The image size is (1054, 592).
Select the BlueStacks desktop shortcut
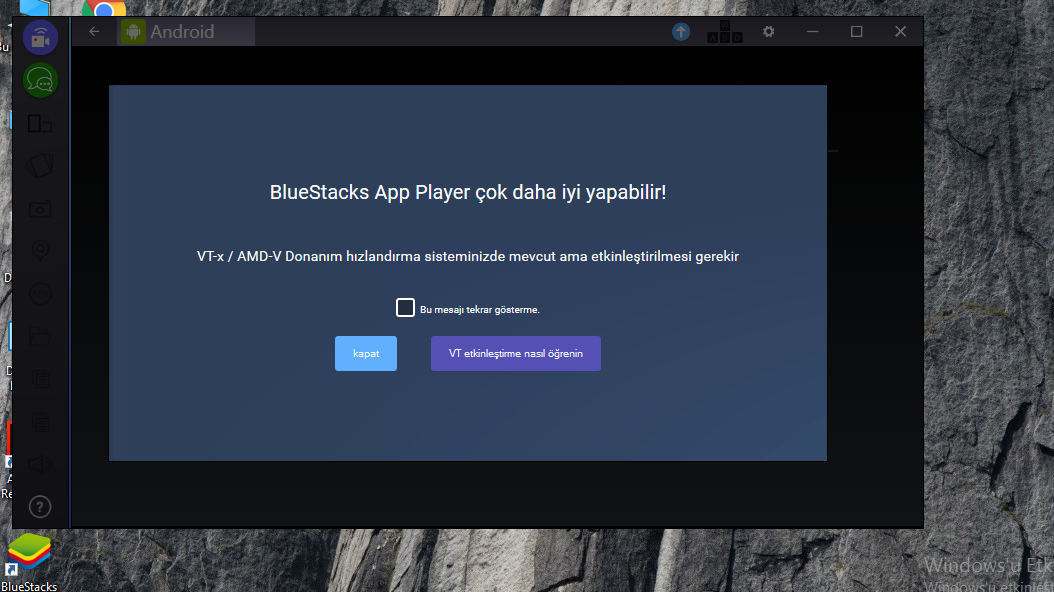click(29, 563)
